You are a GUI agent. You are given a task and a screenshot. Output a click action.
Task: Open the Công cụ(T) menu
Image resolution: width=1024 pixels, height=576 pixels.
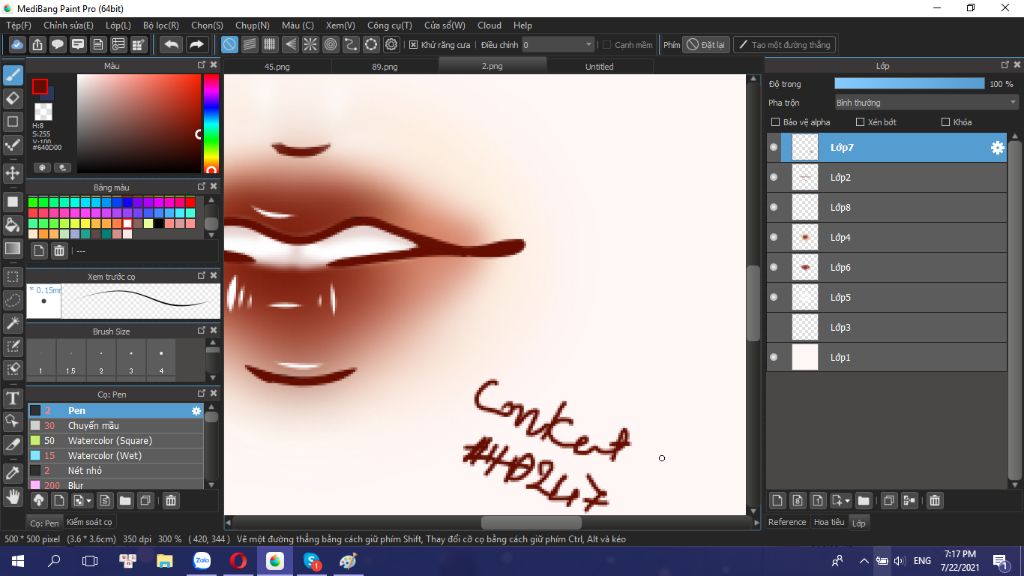[x=389, y=25]
